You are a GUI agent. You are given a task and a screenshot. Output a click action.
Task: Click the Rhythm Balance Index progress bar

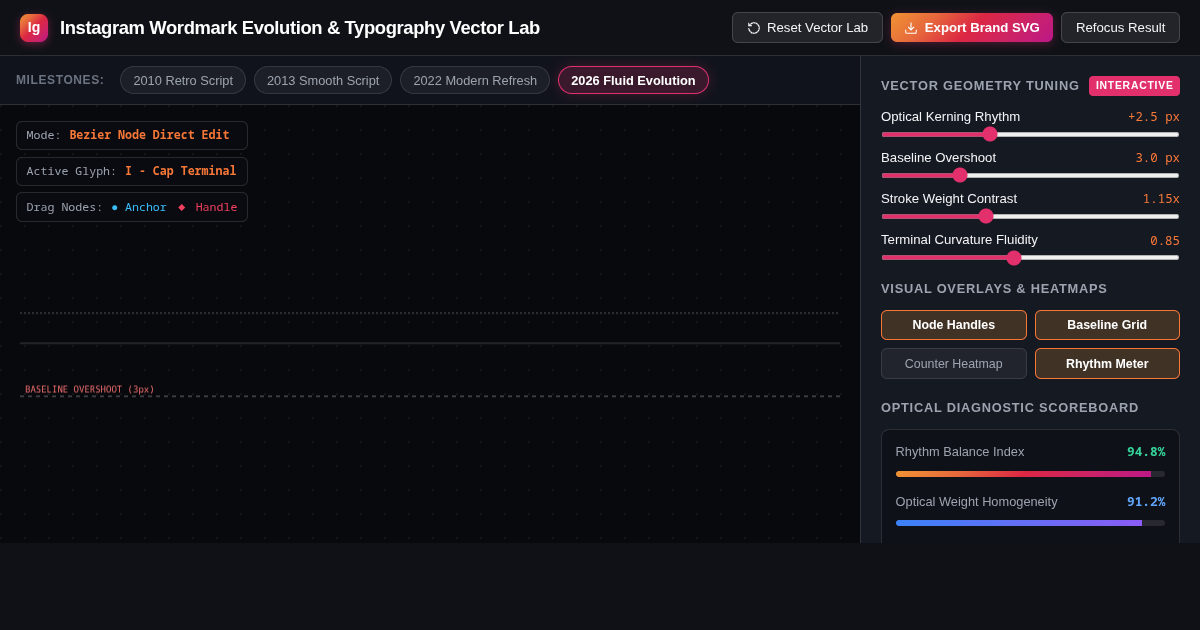[x=1030, y=474]
